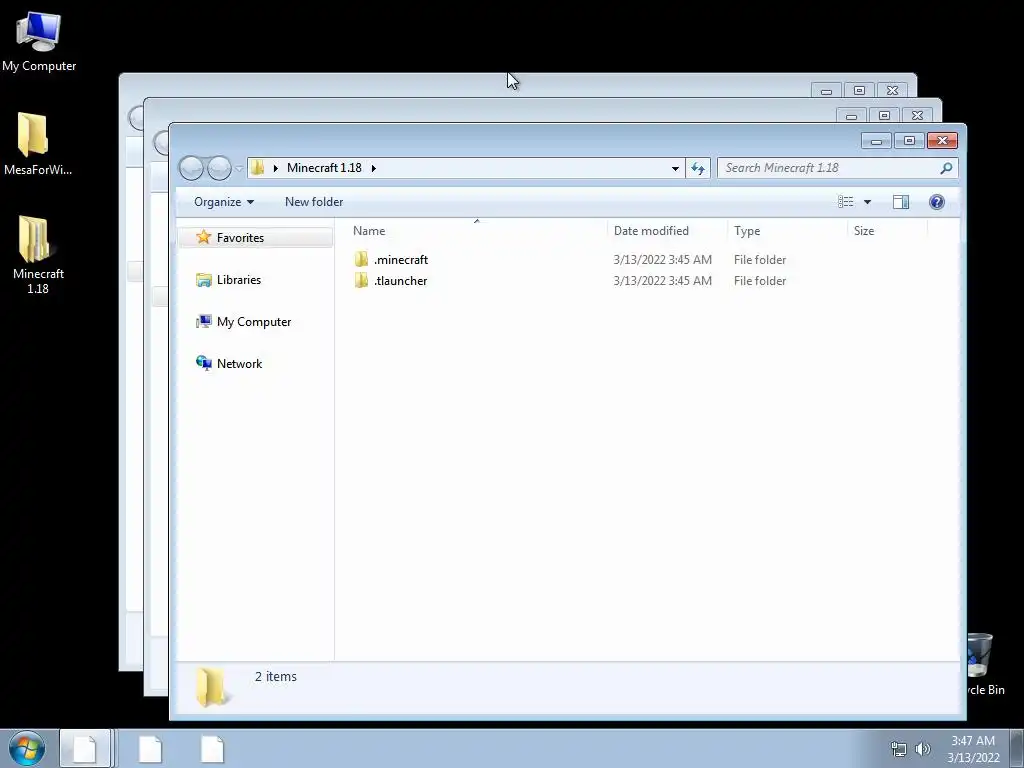Select the .minecraft folder
This screenshot has width=1024, height=768.
pyautogui.click(x=401, y=260)
